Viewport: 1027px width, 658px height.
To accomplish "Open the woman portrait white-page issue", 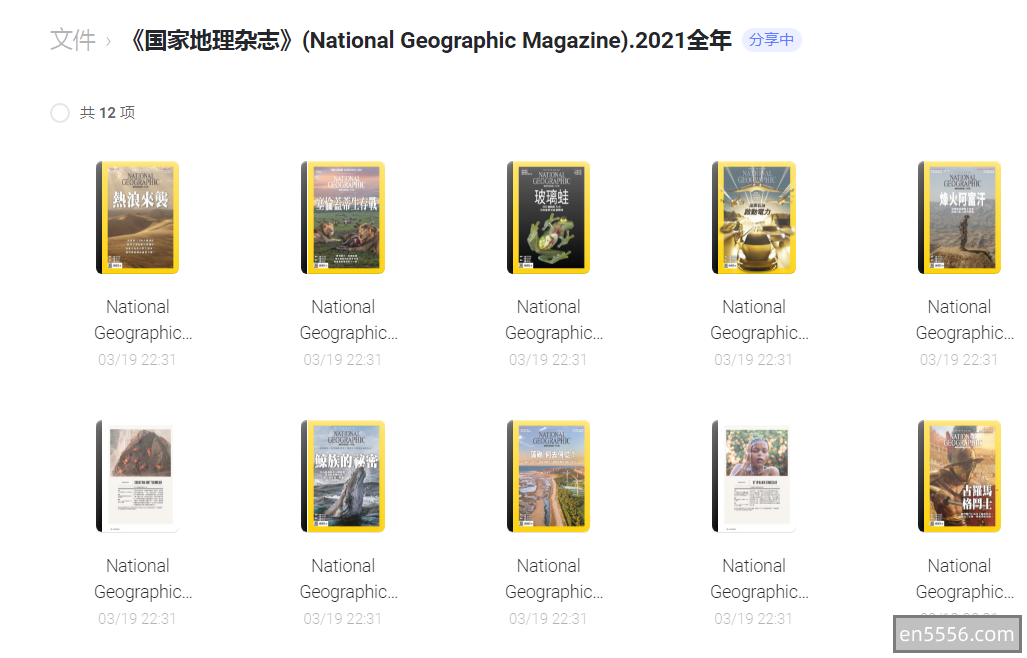I will (x=754, y=476).
